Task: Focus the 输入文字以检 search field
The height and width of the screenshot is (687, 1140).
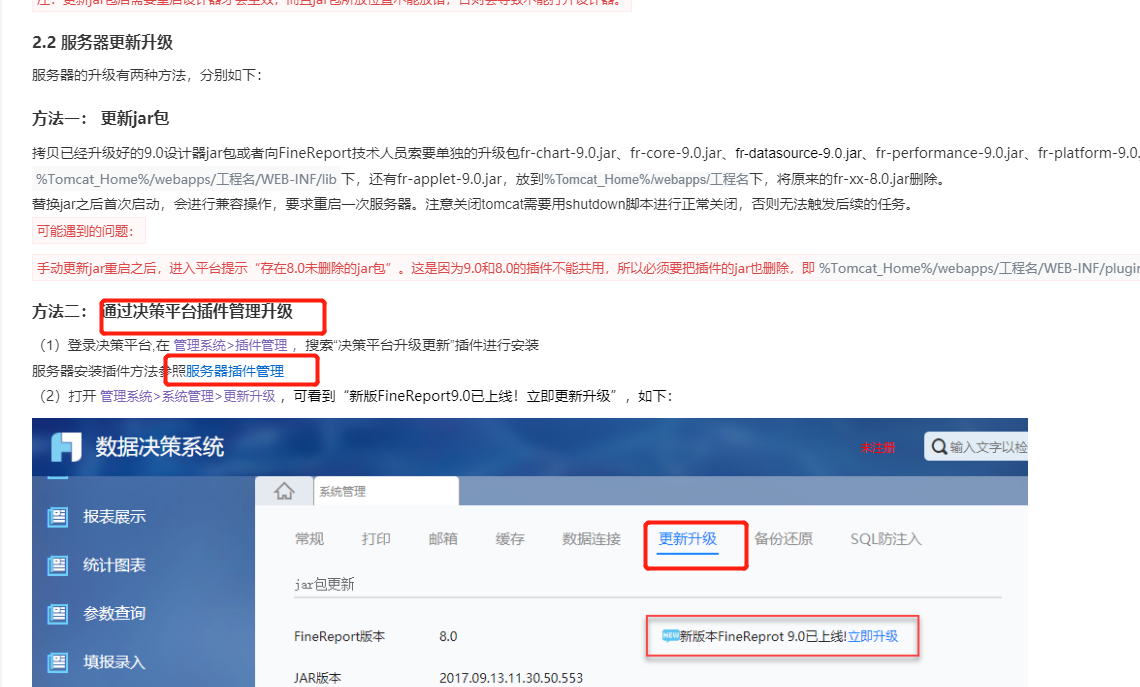Action: point(976,446)
